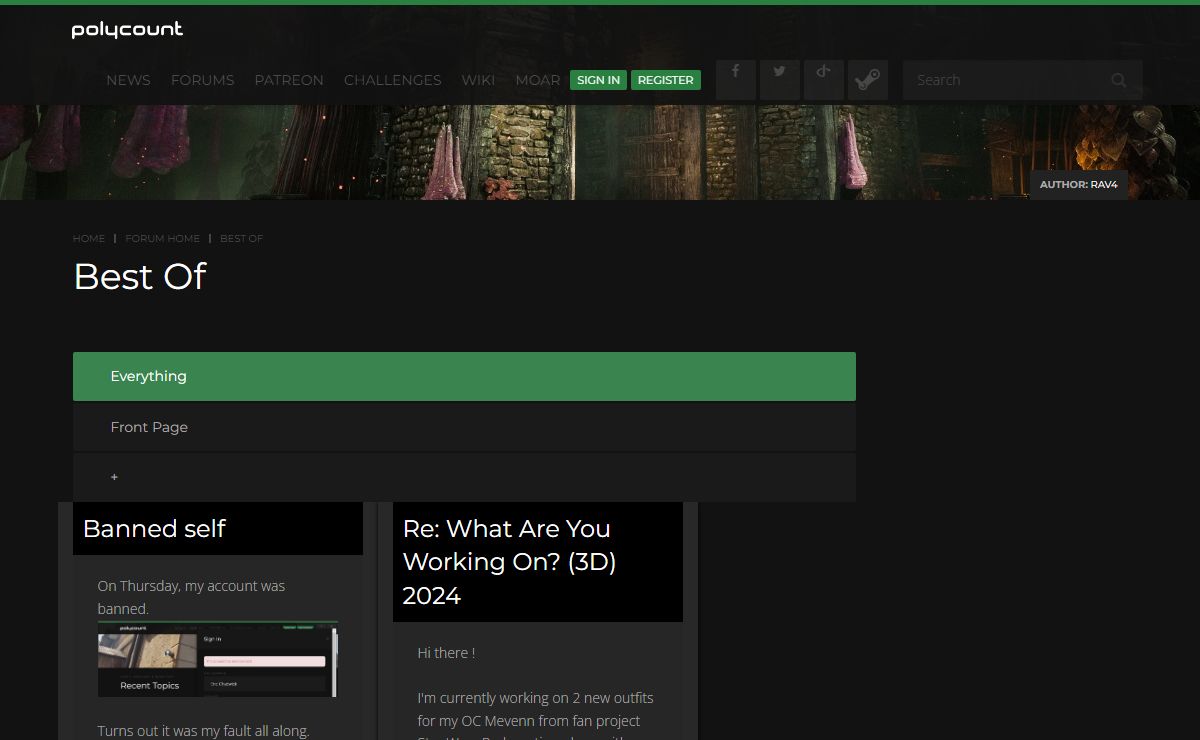The image size is (1200, 740).
Task: Open the News menu item
Action: [x=128, y=80]
